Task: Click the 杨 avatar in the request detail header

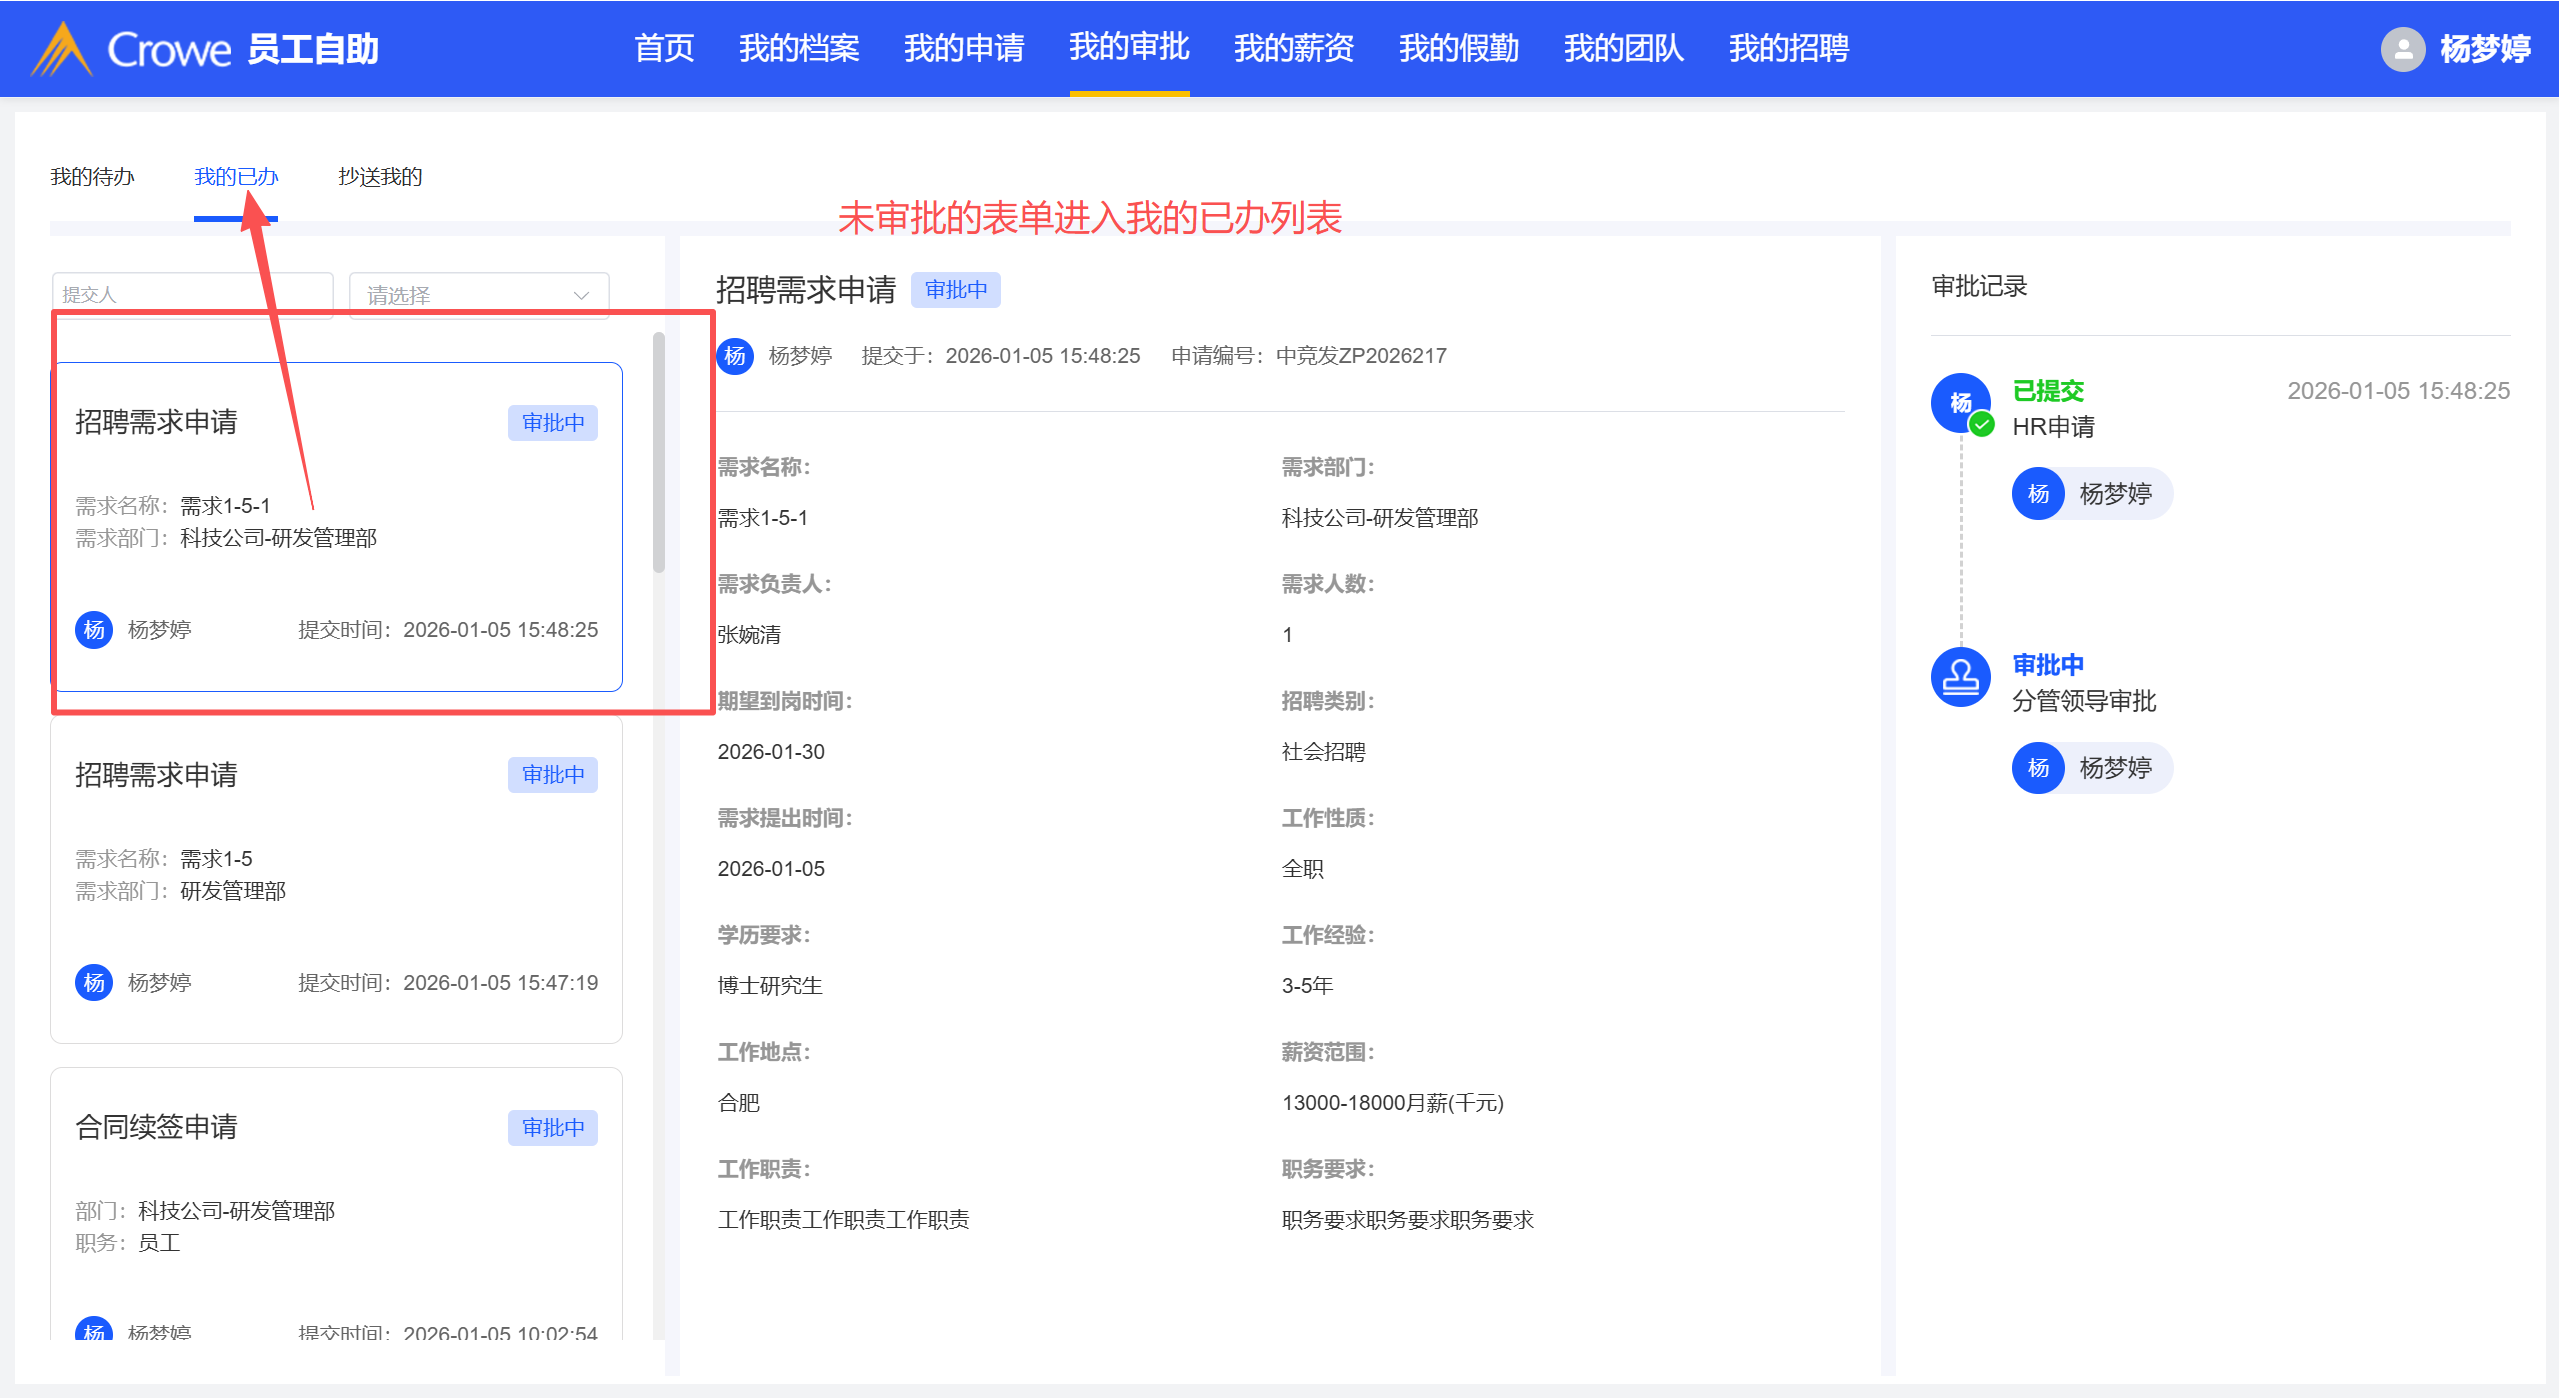Action: pyautogui.click(x=735, y=356)
